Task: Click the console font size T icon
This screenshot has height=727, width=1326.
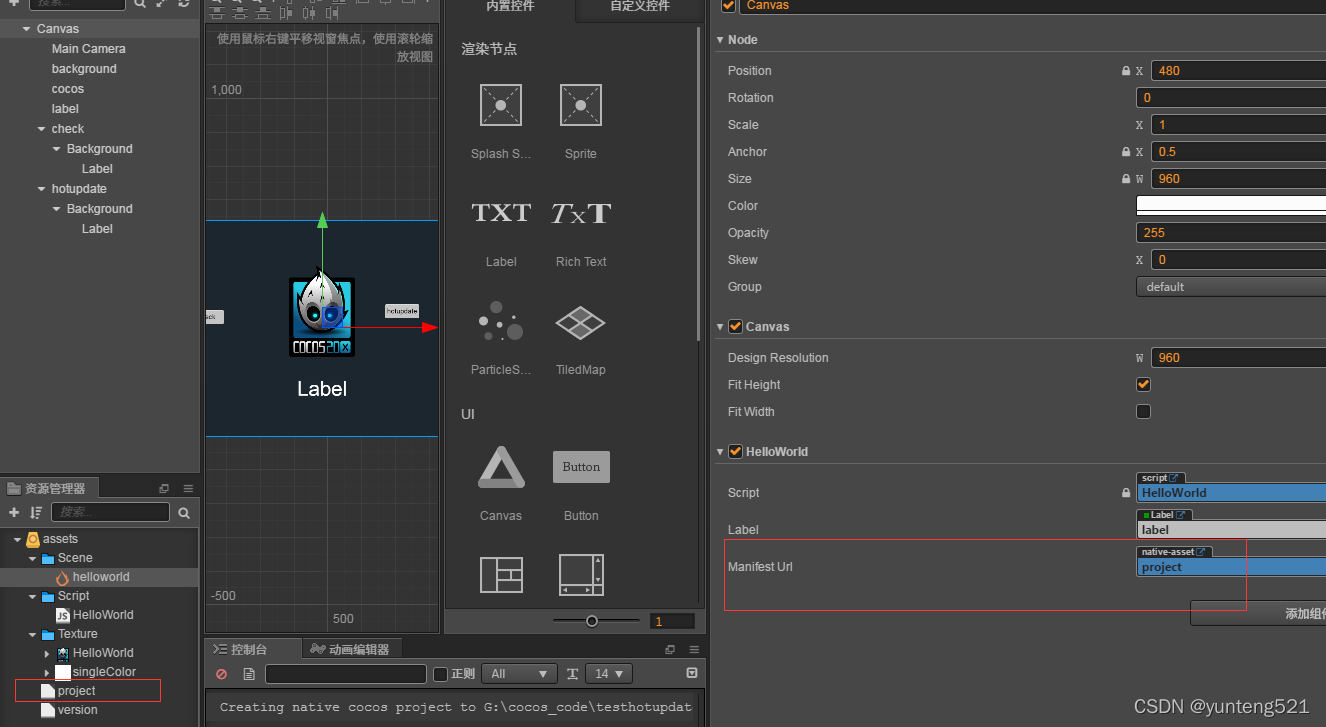Action: [x=572, y=674]
